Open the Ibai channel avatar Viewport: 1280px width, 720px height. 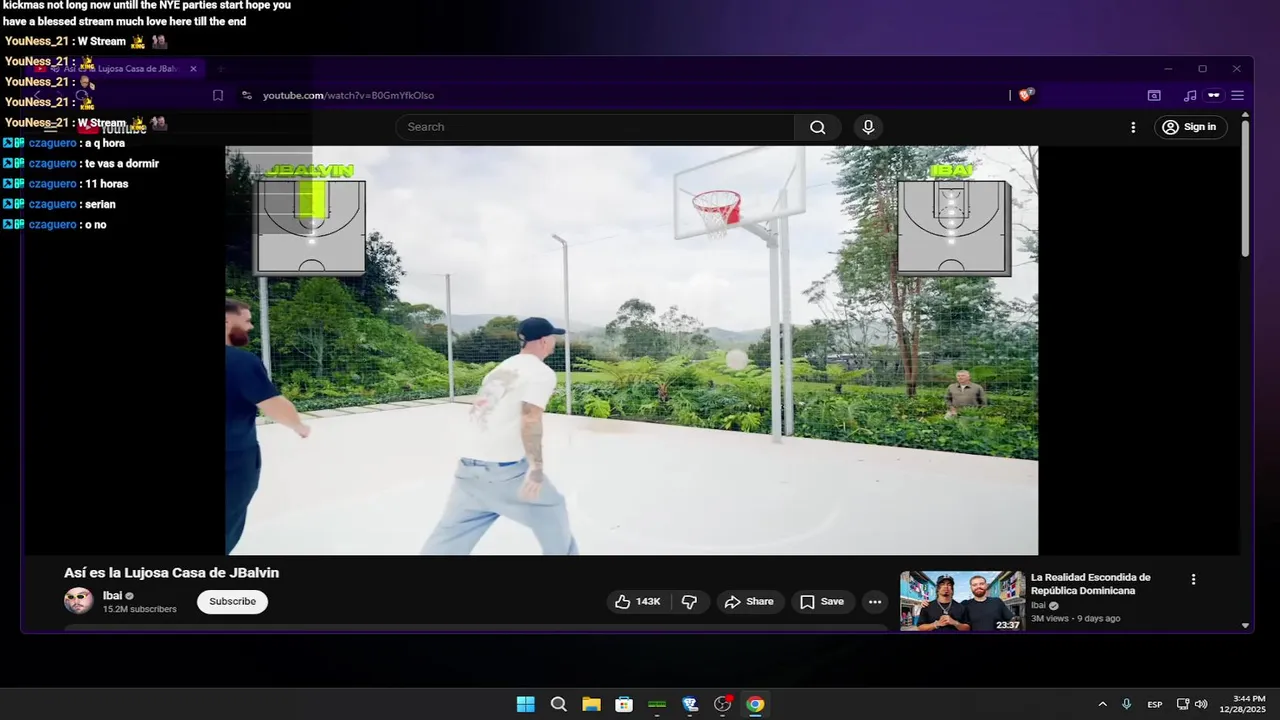pos(78,600)
